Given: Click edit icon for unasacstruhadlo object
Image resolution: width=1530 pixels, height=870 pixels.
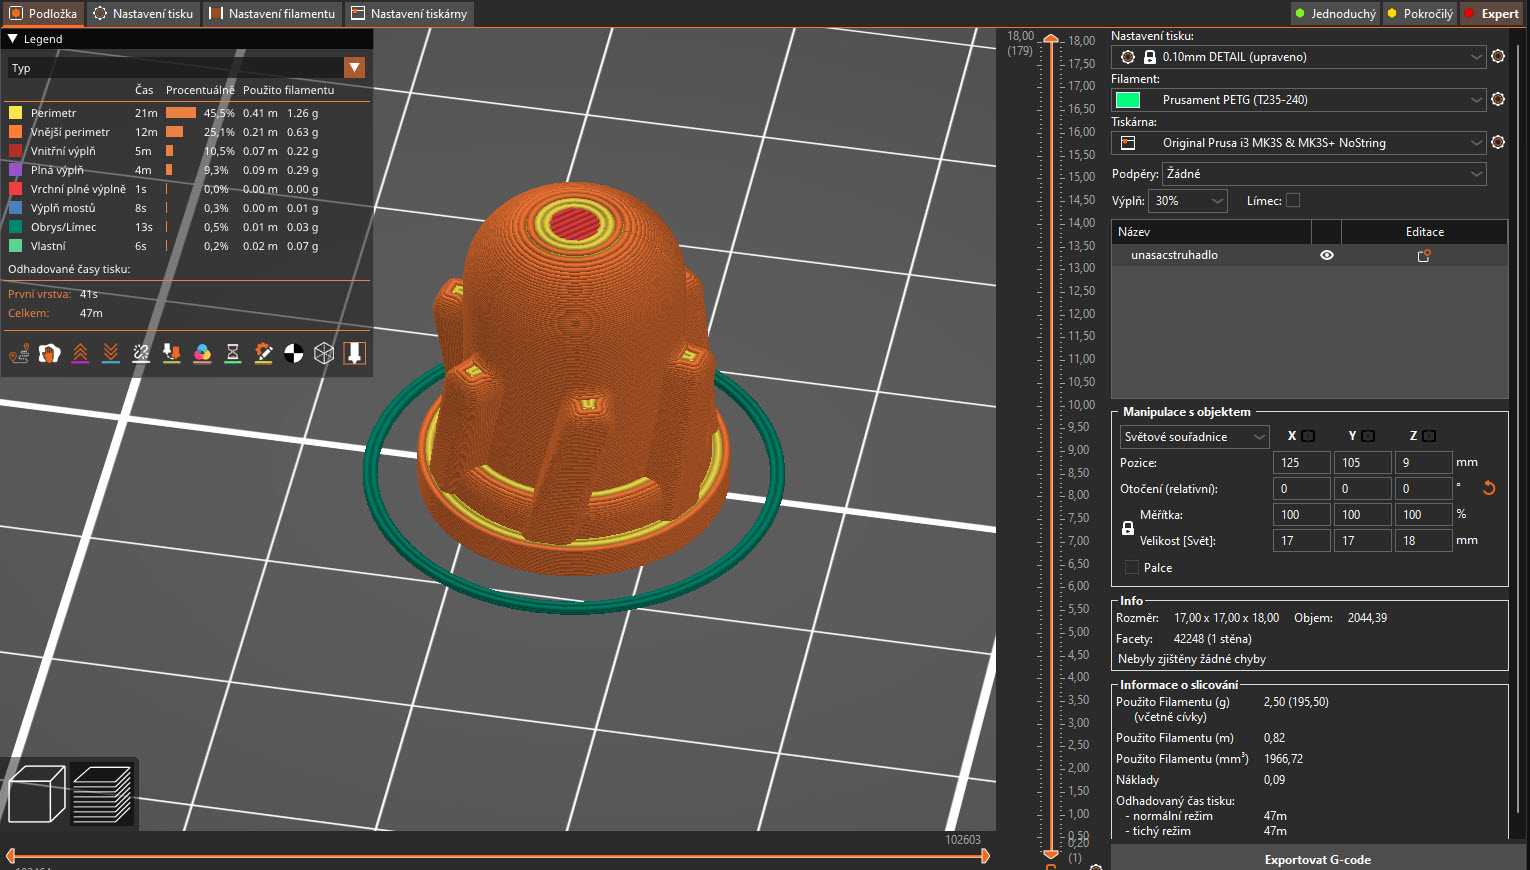Looking at the screenshot, I should 1424,255.
